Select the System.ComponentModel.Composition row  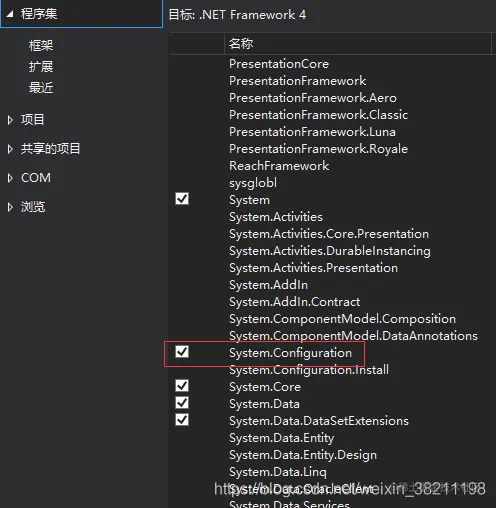[x=343, y=319]
